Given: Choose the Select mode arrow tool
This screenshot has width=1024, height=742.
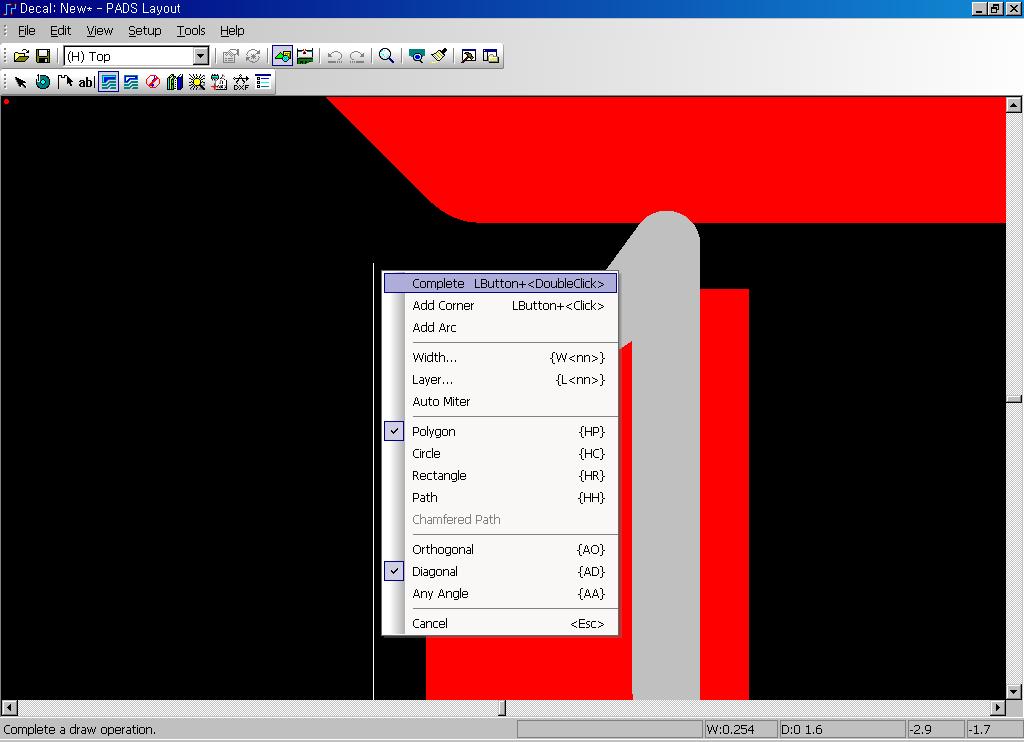Looking at the screenshot, I should 21,82.
